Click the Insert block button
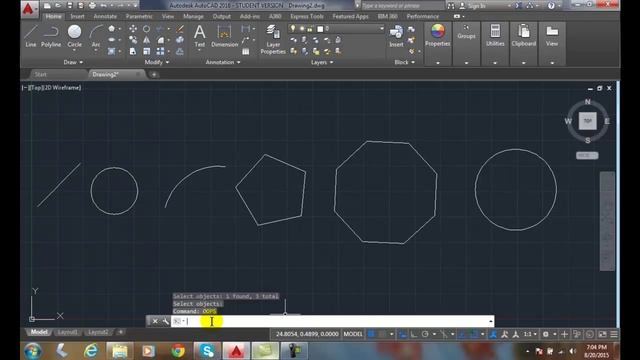Image resolution: width=640 pixels, height=360 pixels. 396,36
